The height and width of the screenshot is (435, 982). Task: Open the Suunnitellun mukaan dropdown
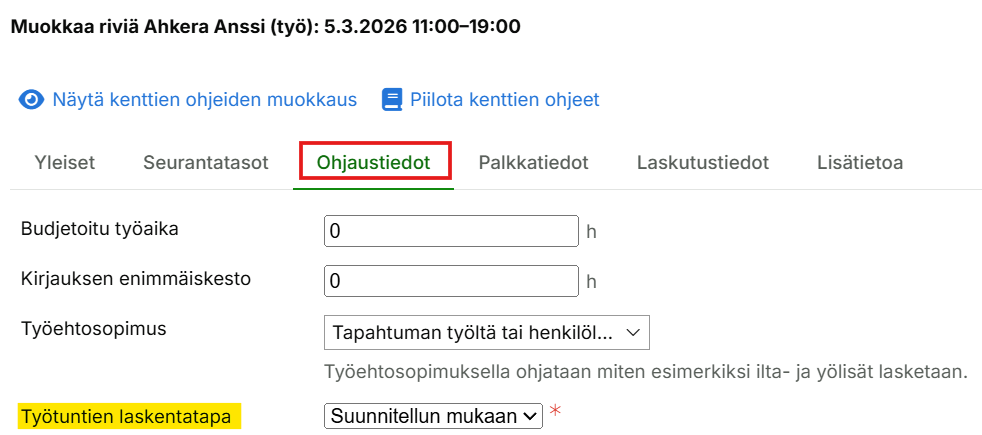(432, 416)
